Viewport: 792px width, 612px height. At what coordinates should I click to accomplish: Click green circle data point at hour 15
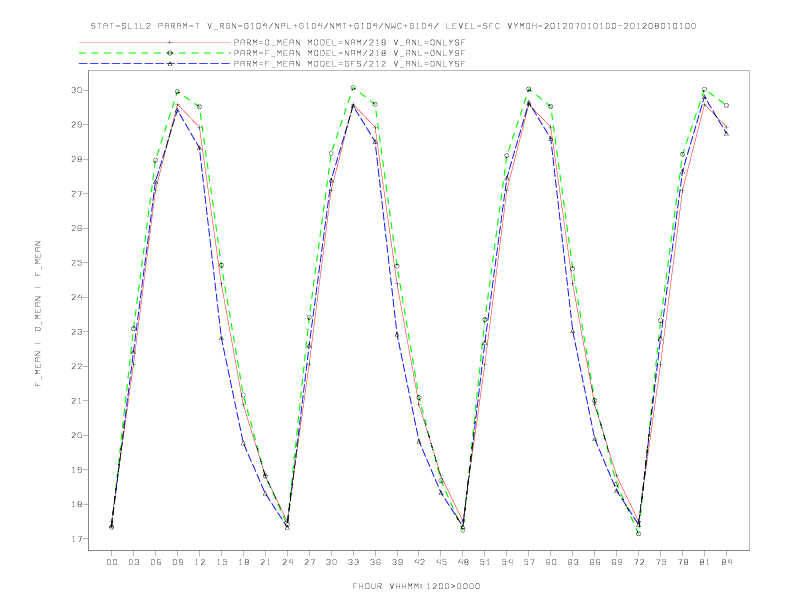pyautogui.click(x=221, y=265)
